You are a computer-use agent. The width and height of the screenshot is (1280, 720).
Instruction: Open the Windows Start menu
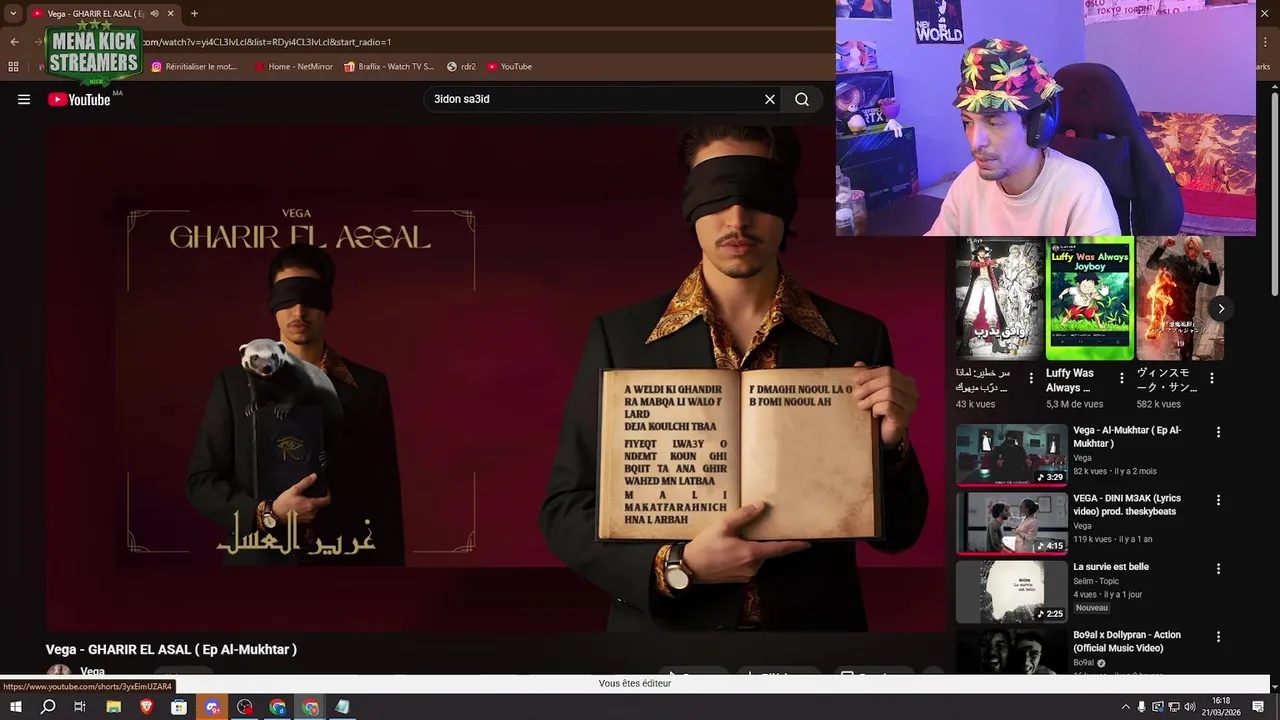point(16,707)
